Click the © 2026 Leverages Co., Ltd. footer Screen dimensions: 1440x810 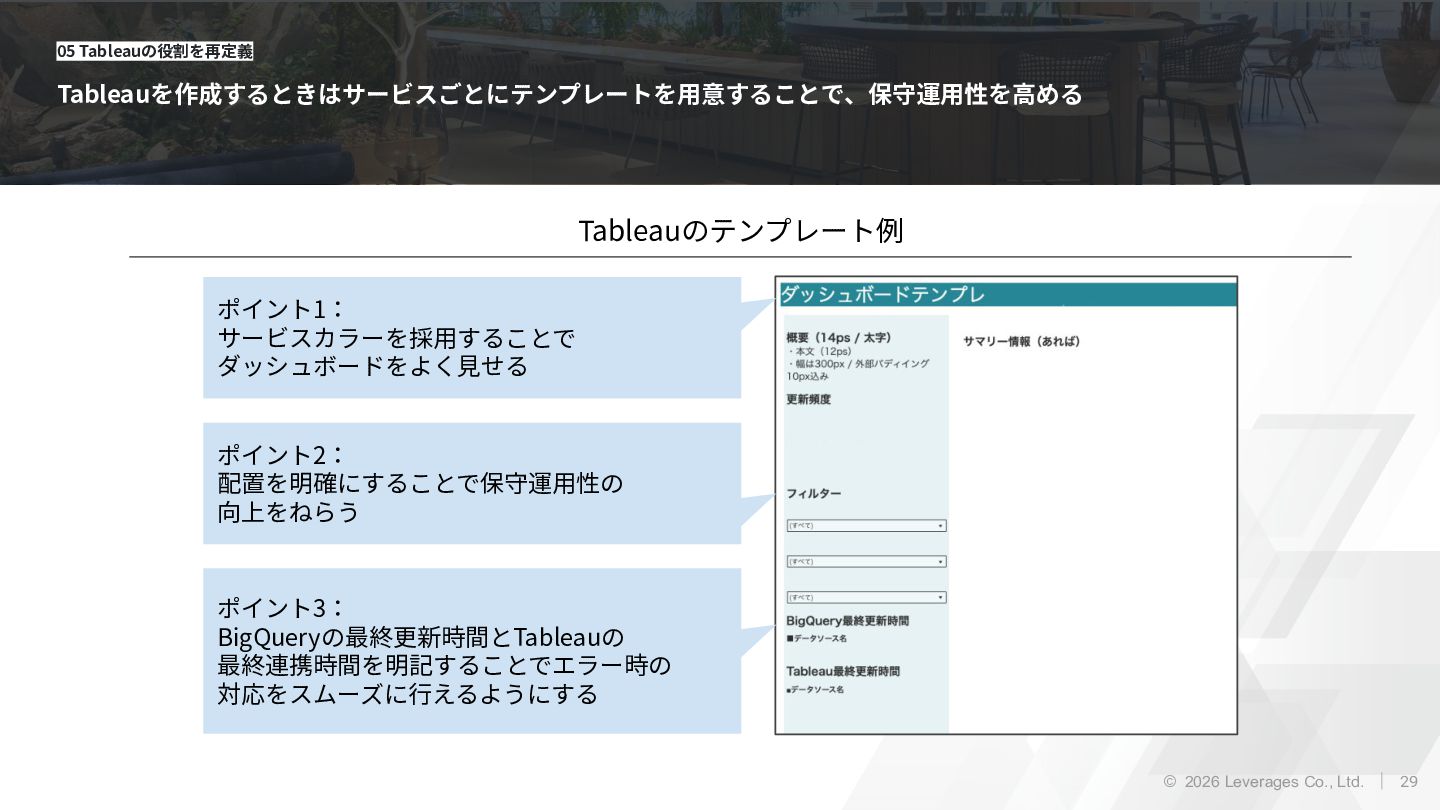point(1263,782)
